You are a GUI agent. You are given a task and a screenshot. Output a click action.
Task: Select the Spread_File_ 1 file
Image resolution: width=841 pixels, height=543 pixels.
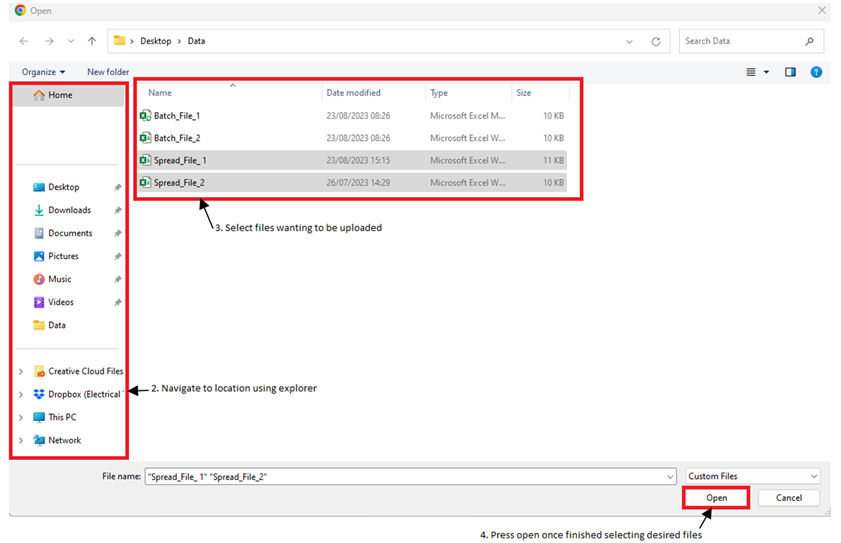point(352,160)
